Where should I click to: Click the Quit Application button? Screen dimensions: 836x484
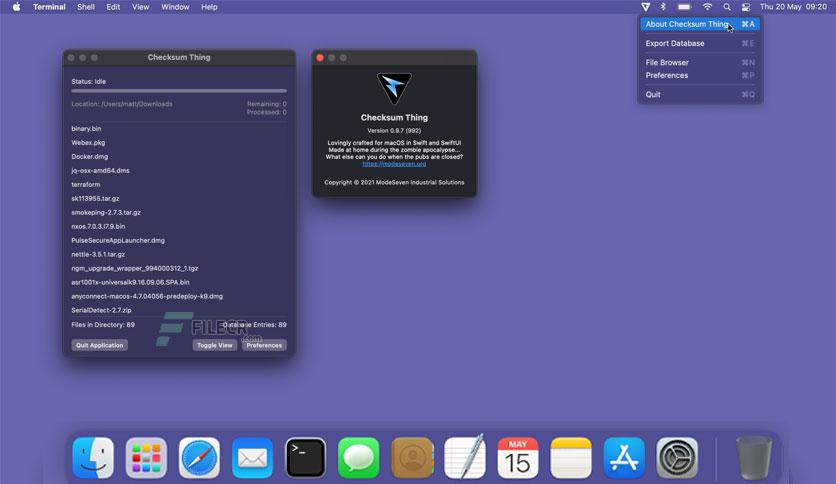click(99, 345)
